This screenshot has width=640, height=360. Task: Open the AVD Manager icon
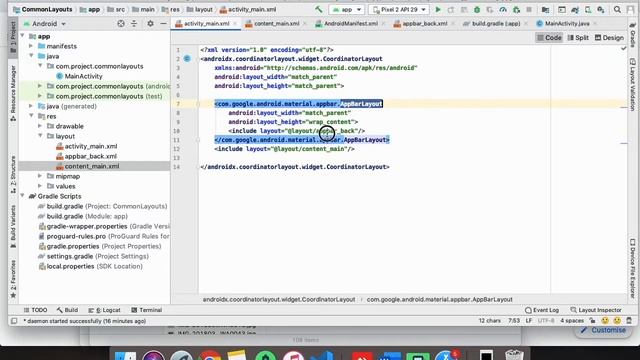coord(588,9)
